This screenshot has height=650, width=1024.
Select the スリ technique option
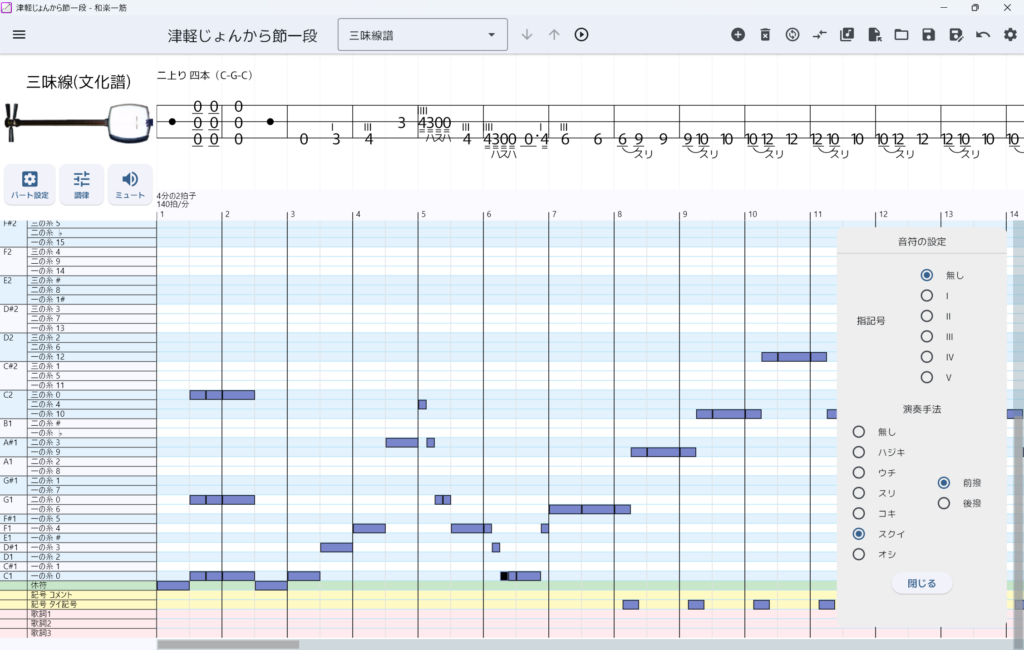859,493
